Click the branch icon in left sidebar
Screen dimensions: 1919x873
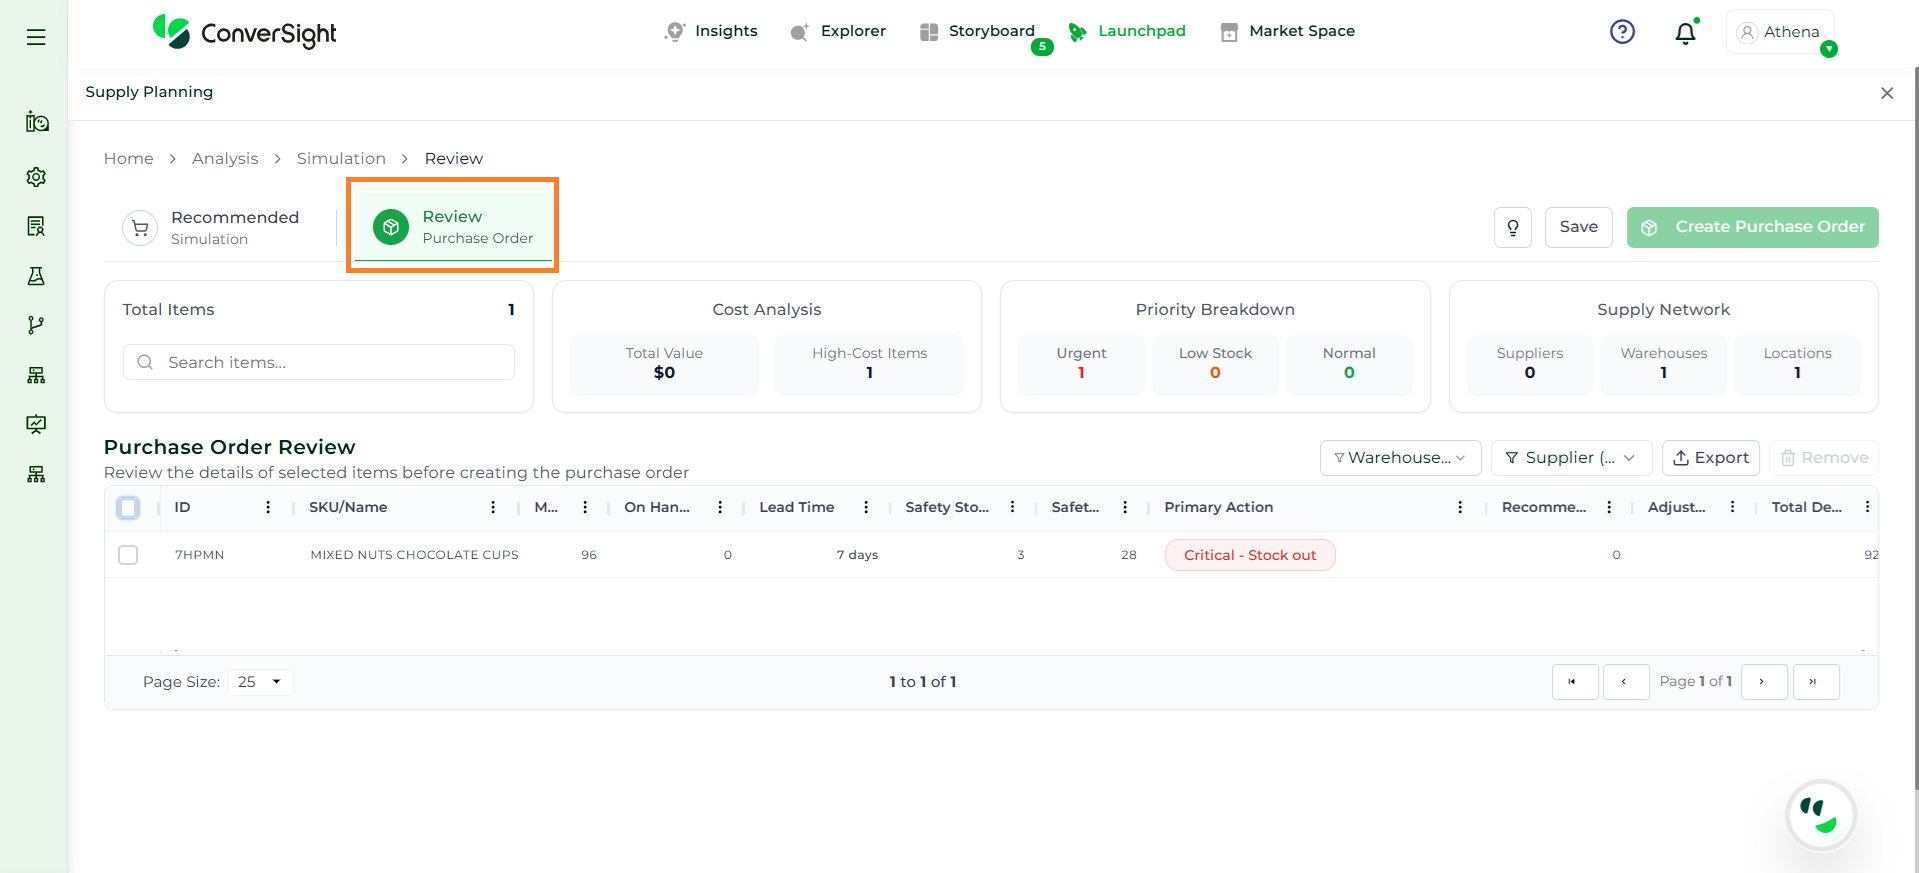point(36,325)
